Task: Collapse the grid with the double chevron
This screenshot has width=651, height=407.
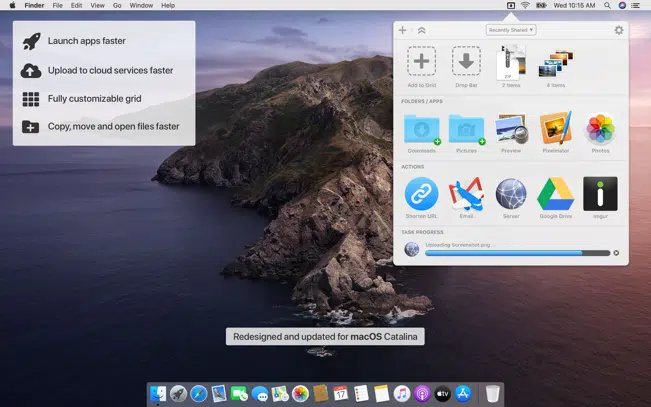Action: 421,30
